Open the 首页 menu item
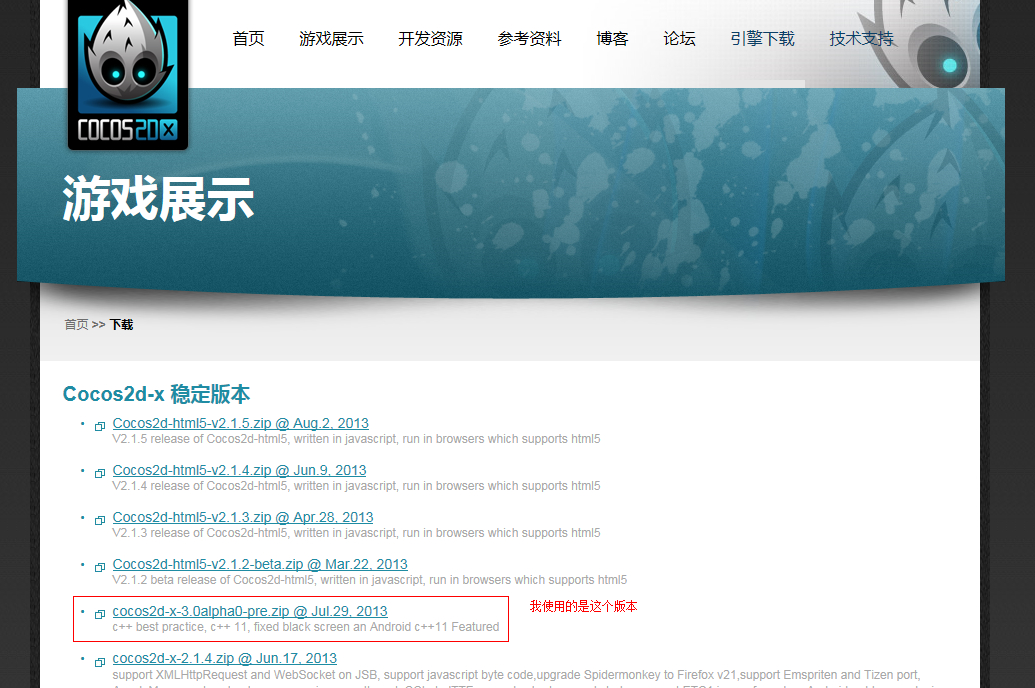 248,39
